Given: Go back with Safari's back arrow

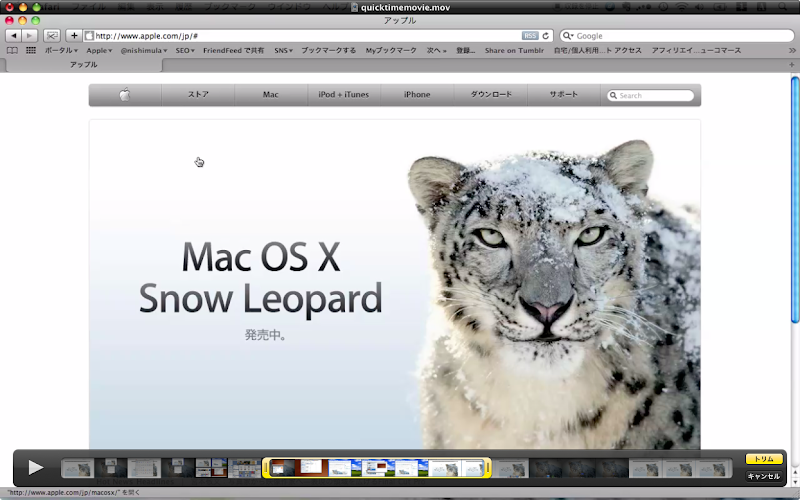Looking at the screenshot, I should (x=14, y=36).
